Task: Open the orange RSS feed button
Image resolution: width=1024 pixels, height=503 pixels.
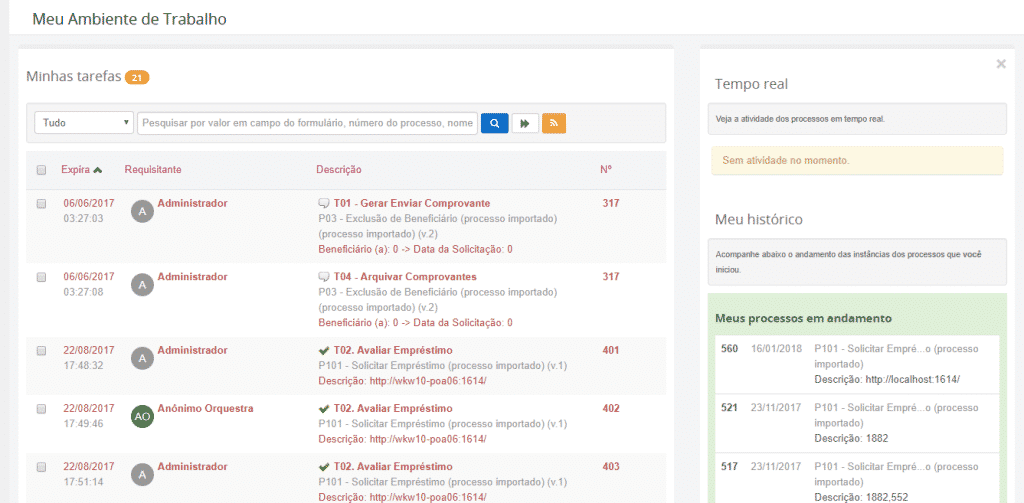Action: tap(554, 123)
